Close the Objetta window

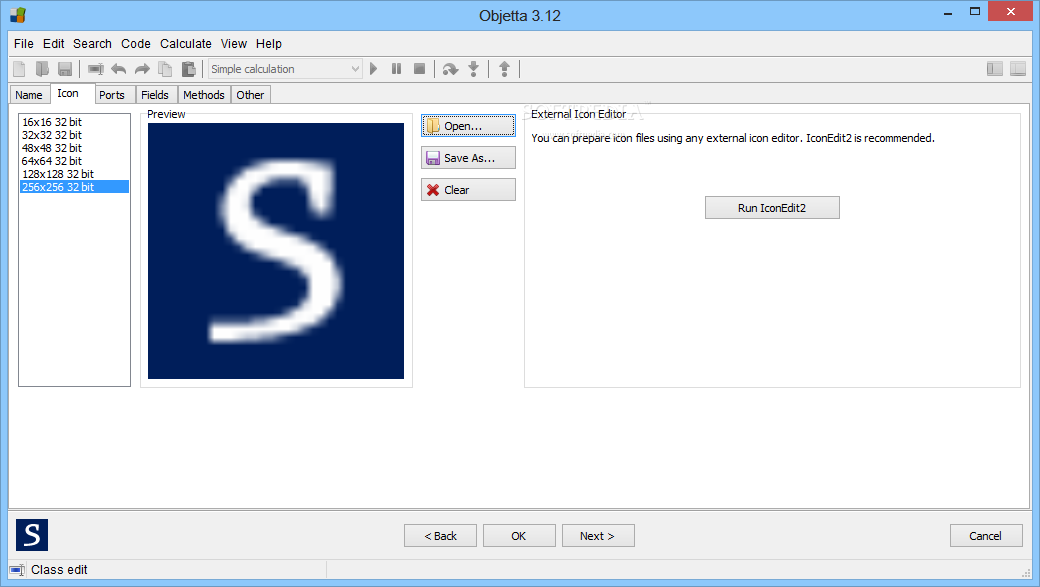tap(1011, 11)
